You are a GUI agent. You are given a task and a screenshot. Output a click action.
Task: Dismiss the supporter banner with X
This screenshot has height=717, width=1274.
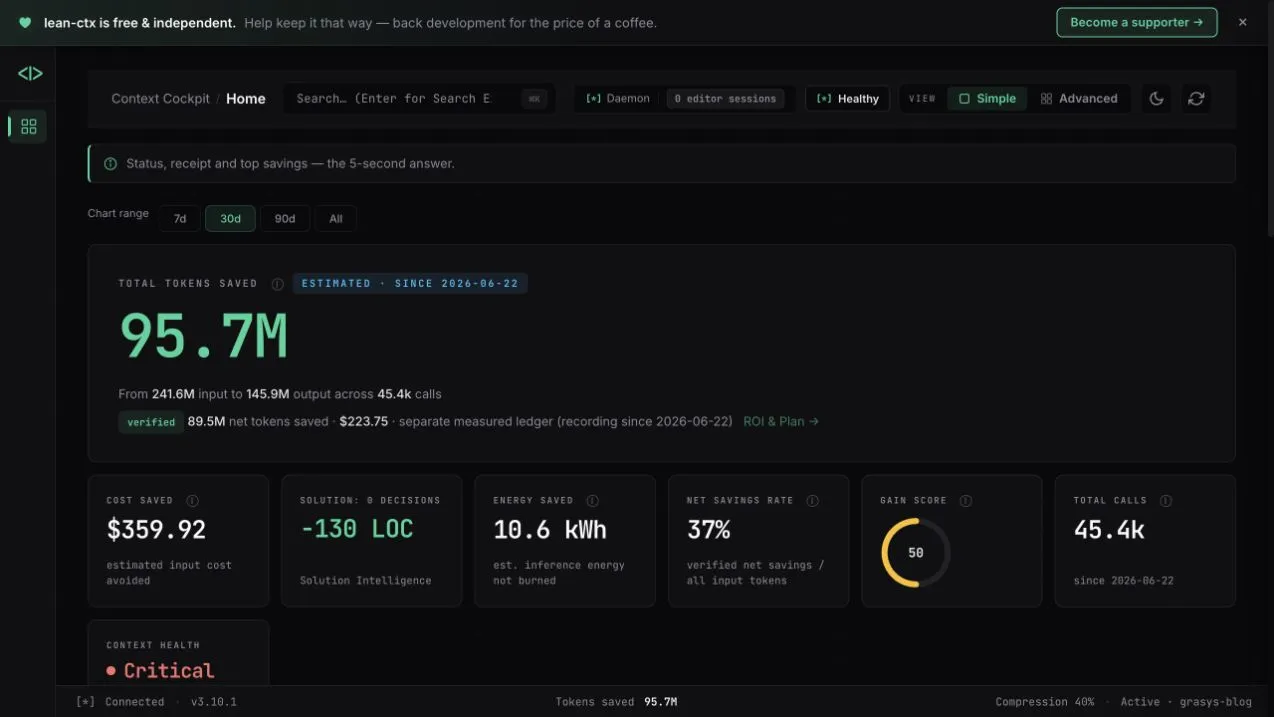1242,22
